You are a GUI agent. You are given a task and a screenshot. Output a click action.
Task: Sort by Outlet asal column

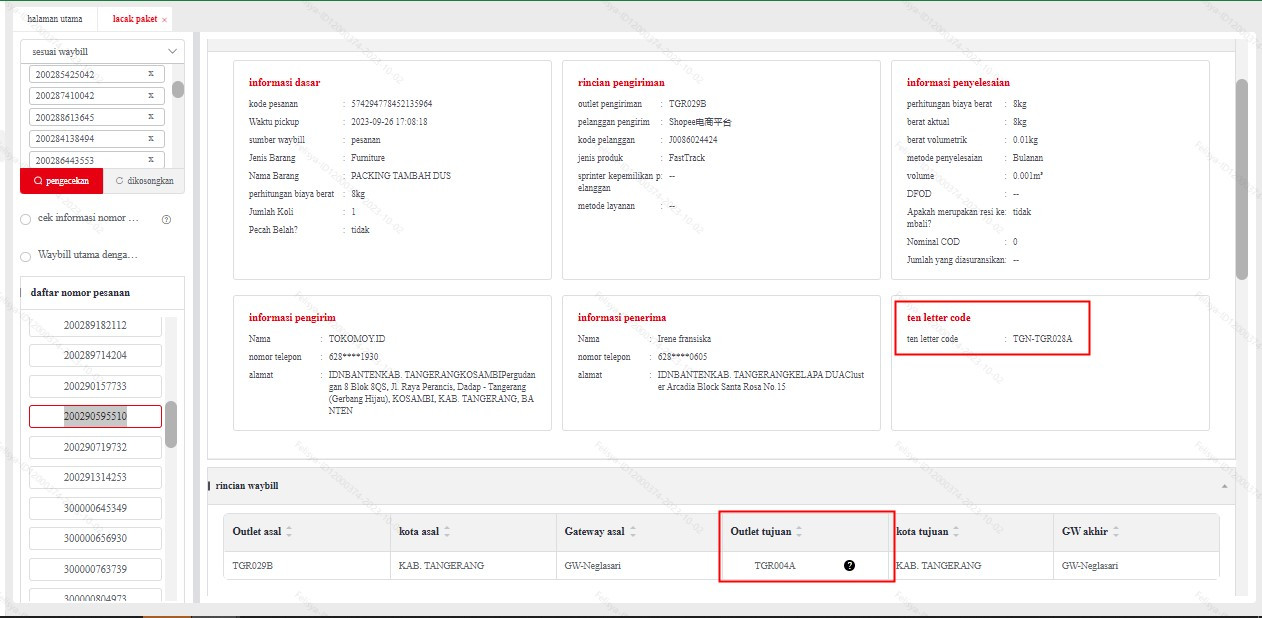[x=289, y=532]
